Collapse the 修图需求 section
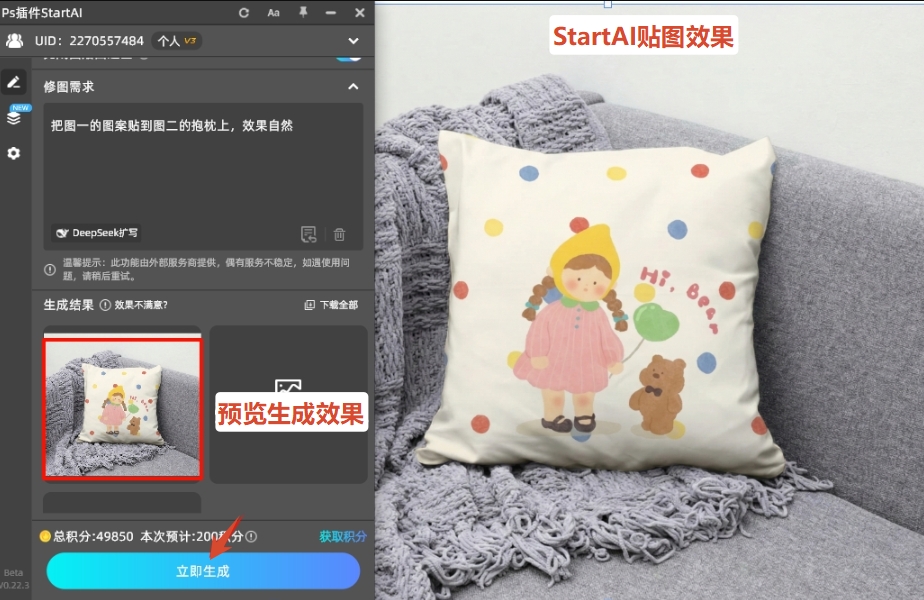924x600 pixels. (352, 86)
